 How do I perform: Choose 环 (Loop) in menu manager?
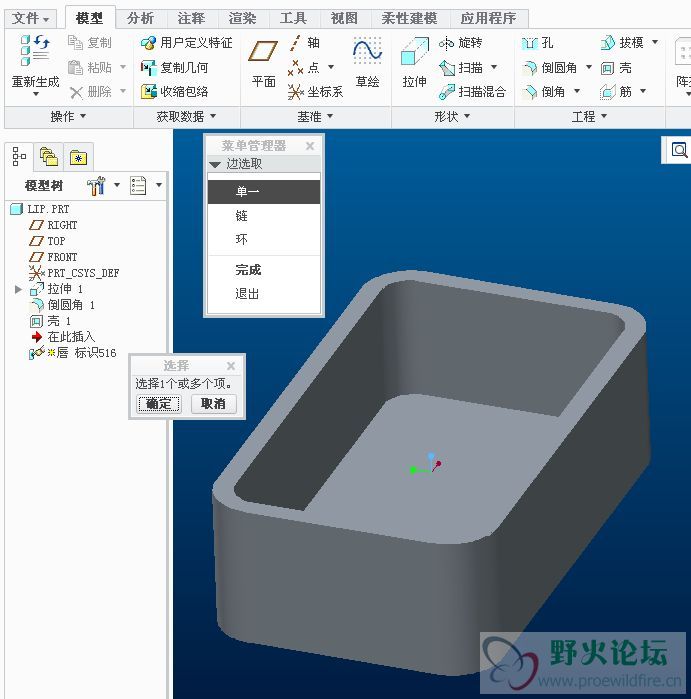coord(264,239)
